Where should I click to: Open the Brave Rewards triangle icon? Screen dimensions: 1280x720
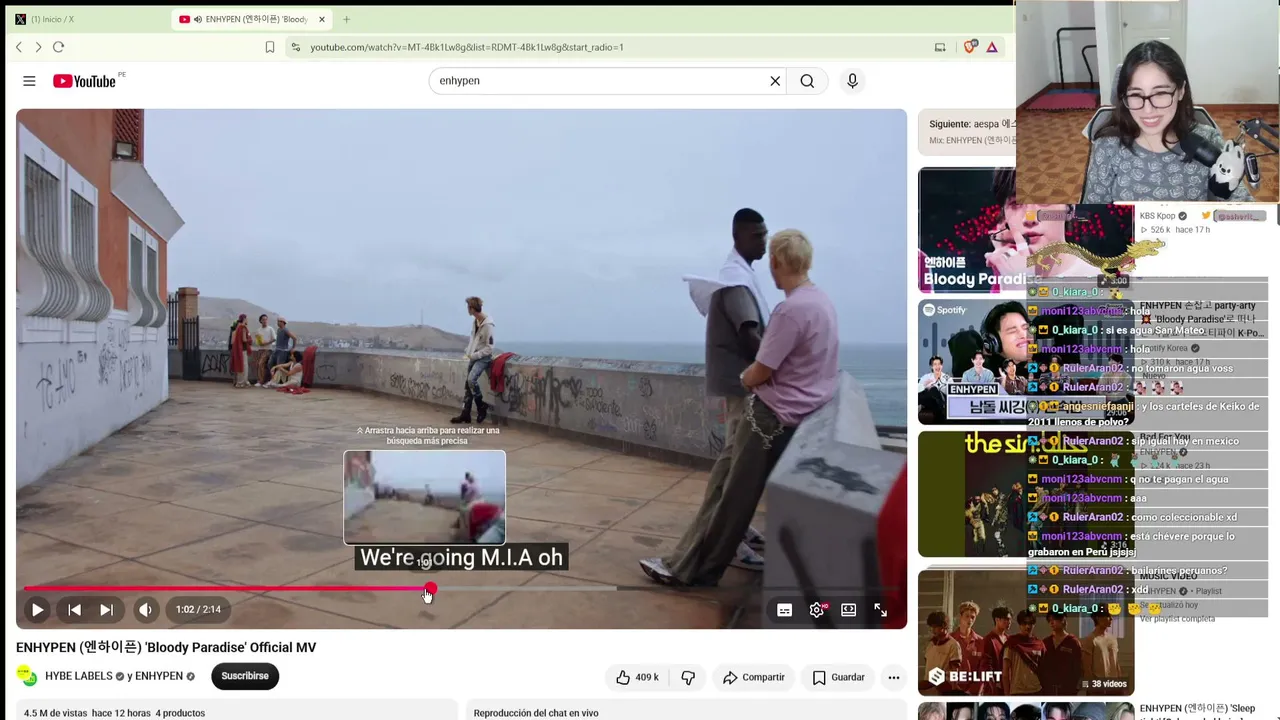(992, 47)
